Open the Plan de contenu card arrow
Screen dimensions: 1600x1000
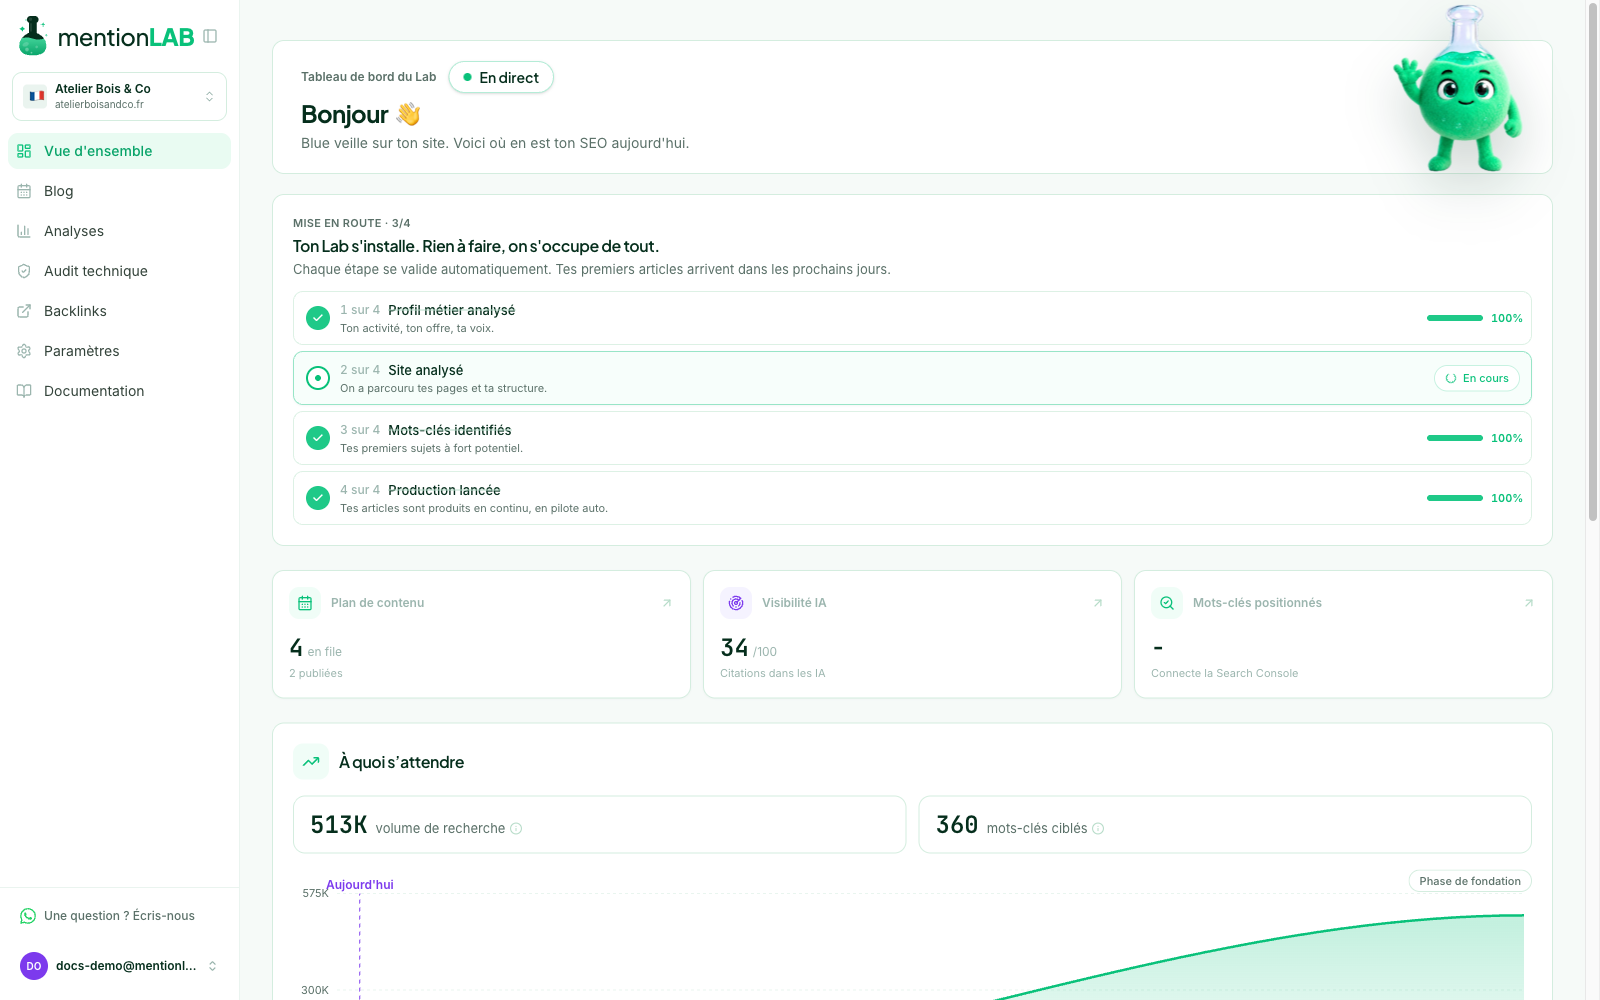[667, 603]
